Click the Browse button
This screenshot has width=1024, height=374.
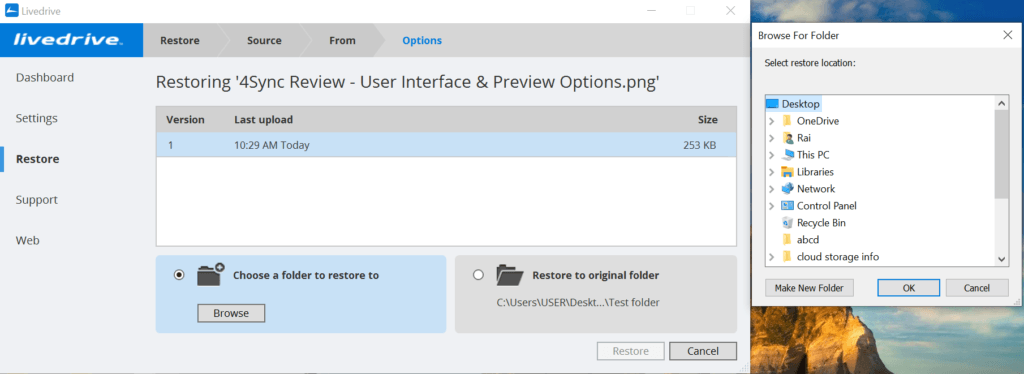point(231,313)
